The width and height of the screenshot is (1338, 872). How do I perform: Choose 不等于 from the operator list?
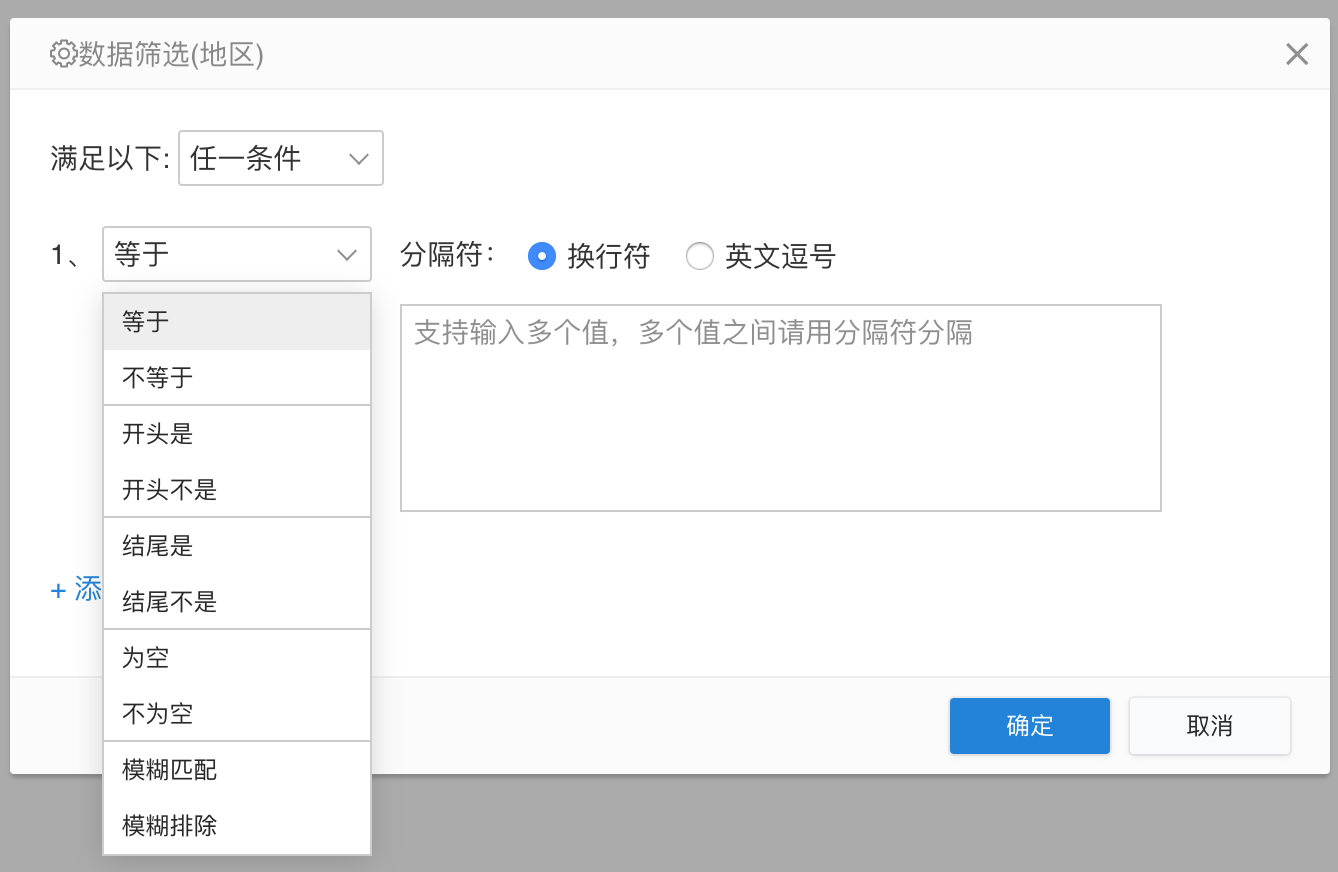236,378
